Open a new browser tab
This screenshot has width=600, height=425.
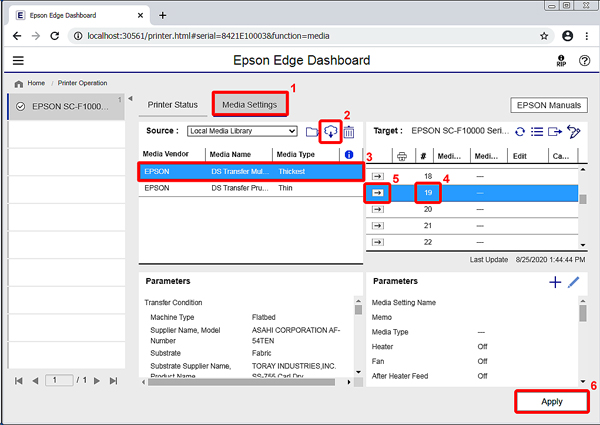(x=163, y=15)
